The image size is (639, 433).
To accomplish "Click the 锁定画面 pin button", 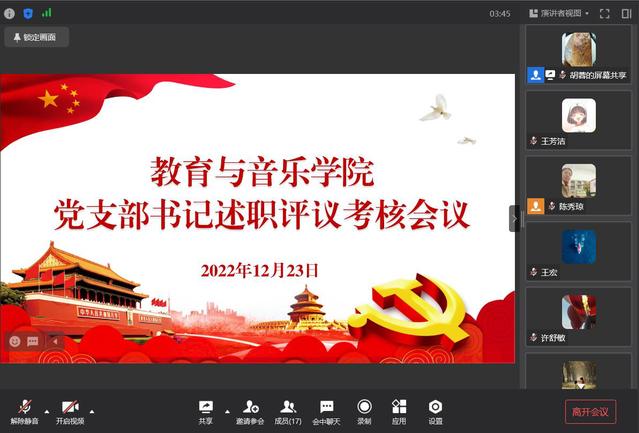I will [x=36, y=37].
